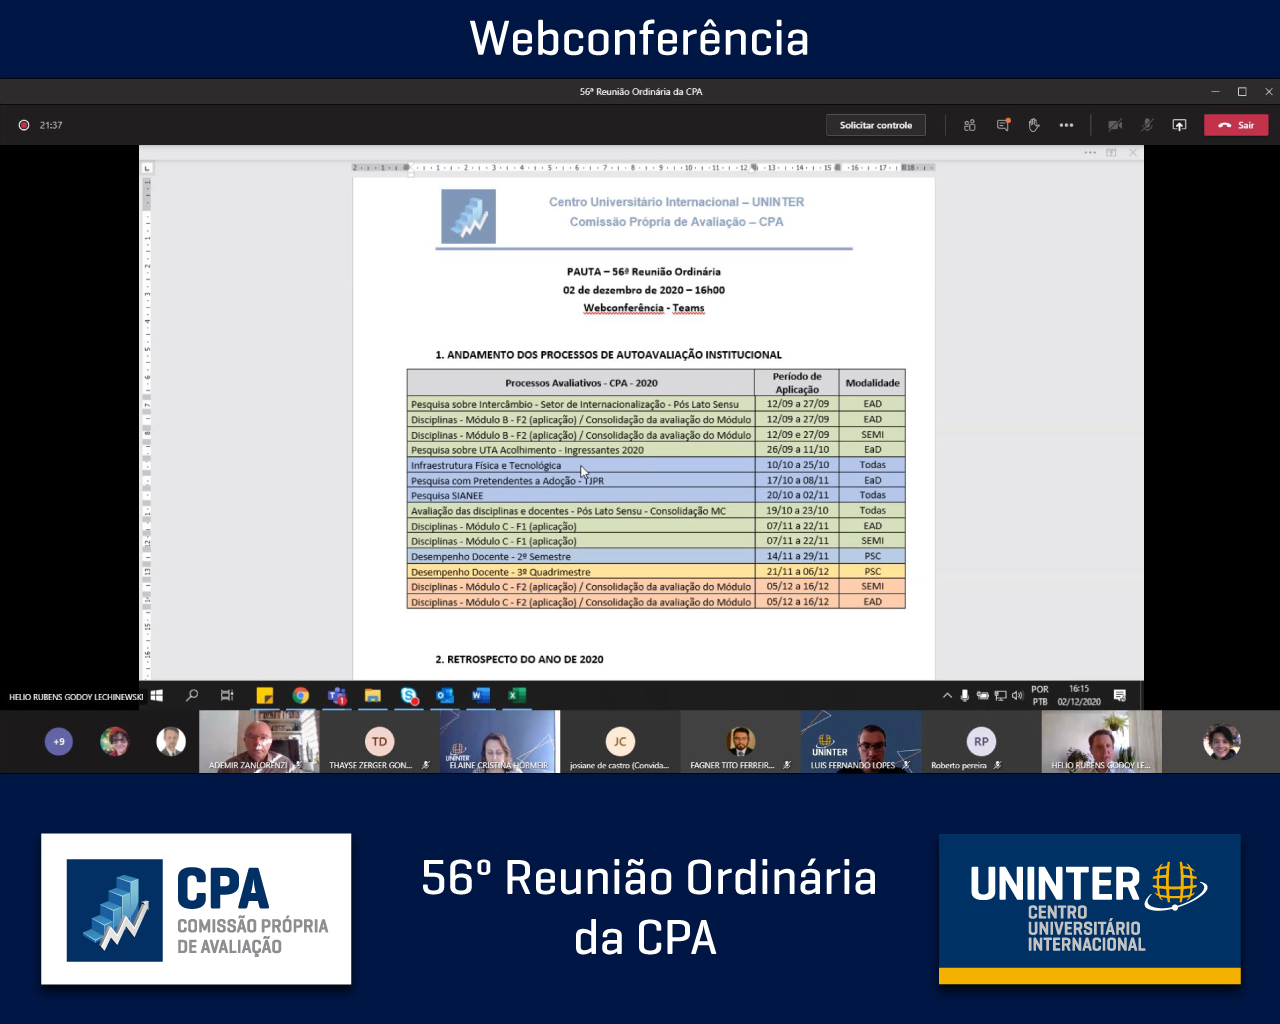
Task: Leave the meeting with Sair button
Action: (x=1236, y=125)
